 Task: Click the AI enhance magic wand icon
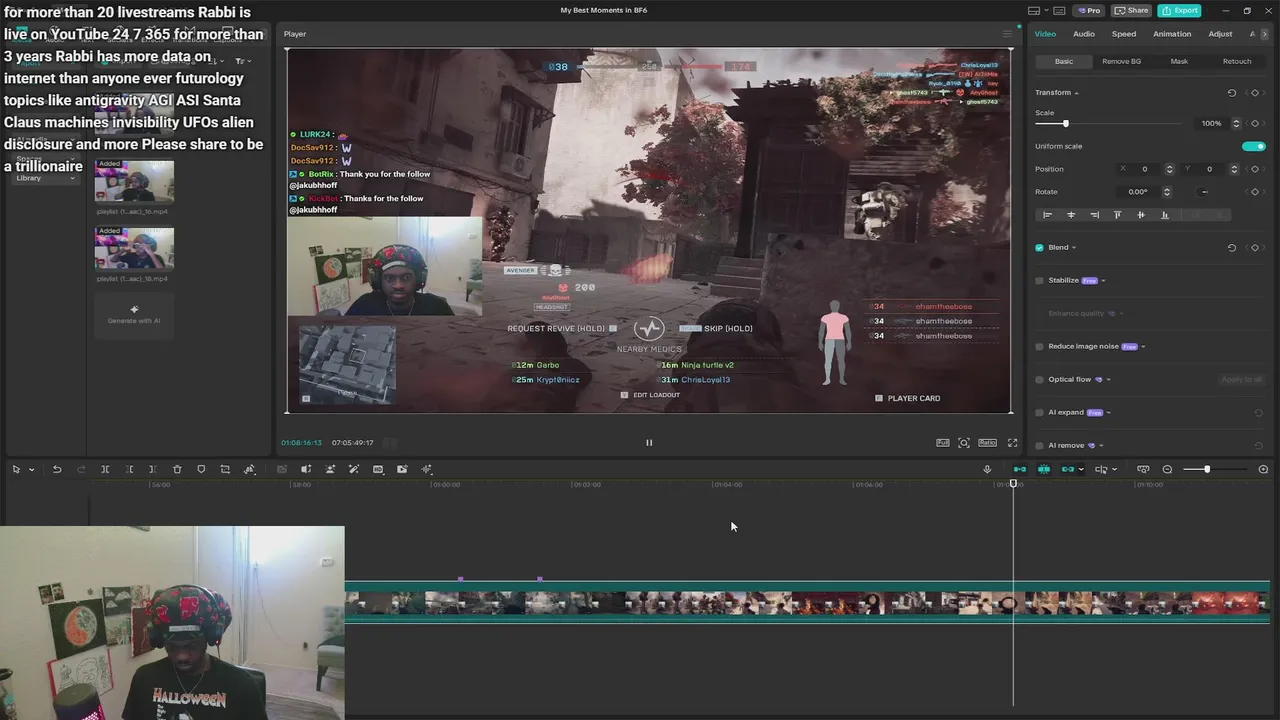[354, 469]
